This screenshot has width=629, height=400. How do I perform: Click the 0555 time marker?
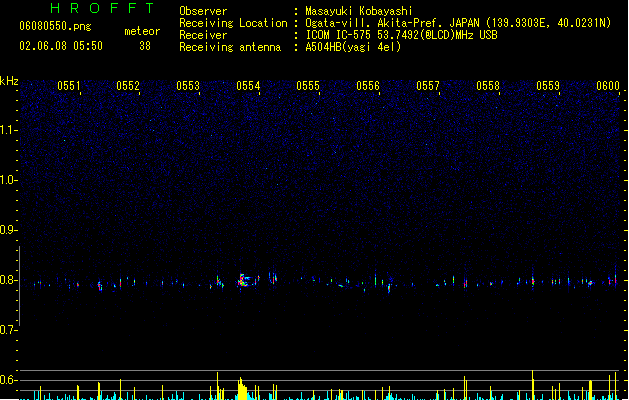coord(308,86)
